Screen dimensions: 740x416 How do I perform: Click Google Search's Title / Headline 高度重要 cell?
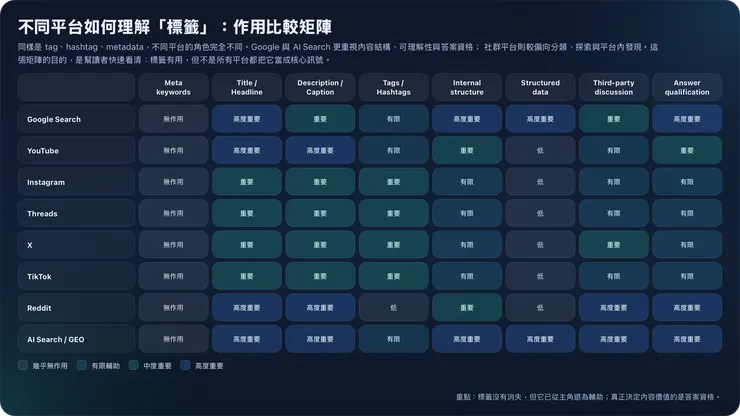pyautogui.click(x=247, y=119)
